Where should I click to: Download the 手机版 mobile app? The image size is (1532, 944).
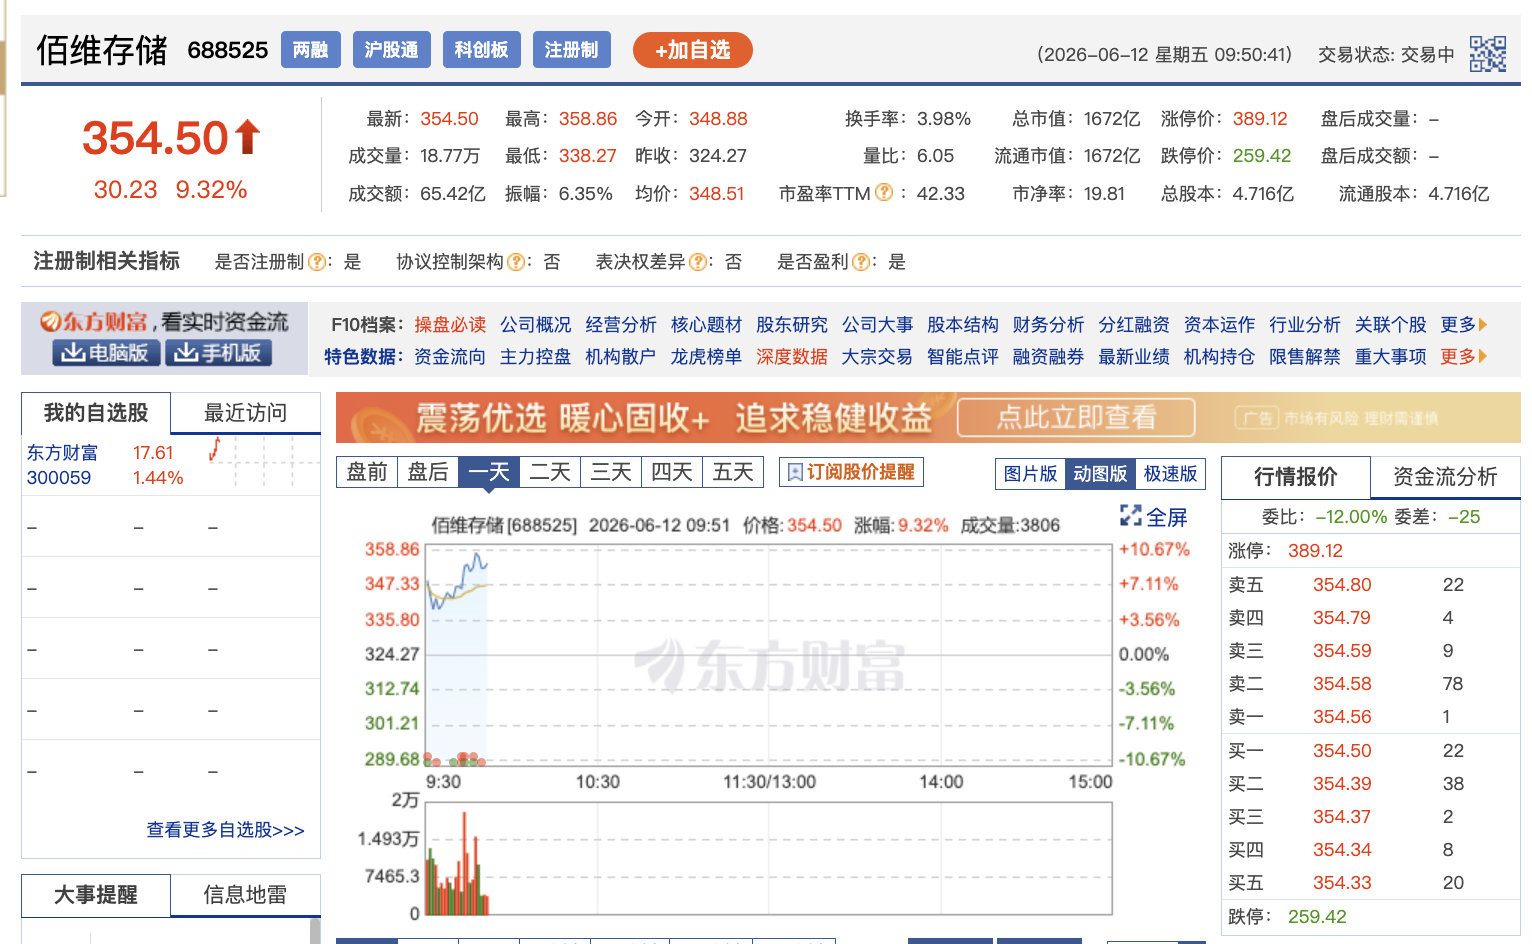(x=218, y=353)
